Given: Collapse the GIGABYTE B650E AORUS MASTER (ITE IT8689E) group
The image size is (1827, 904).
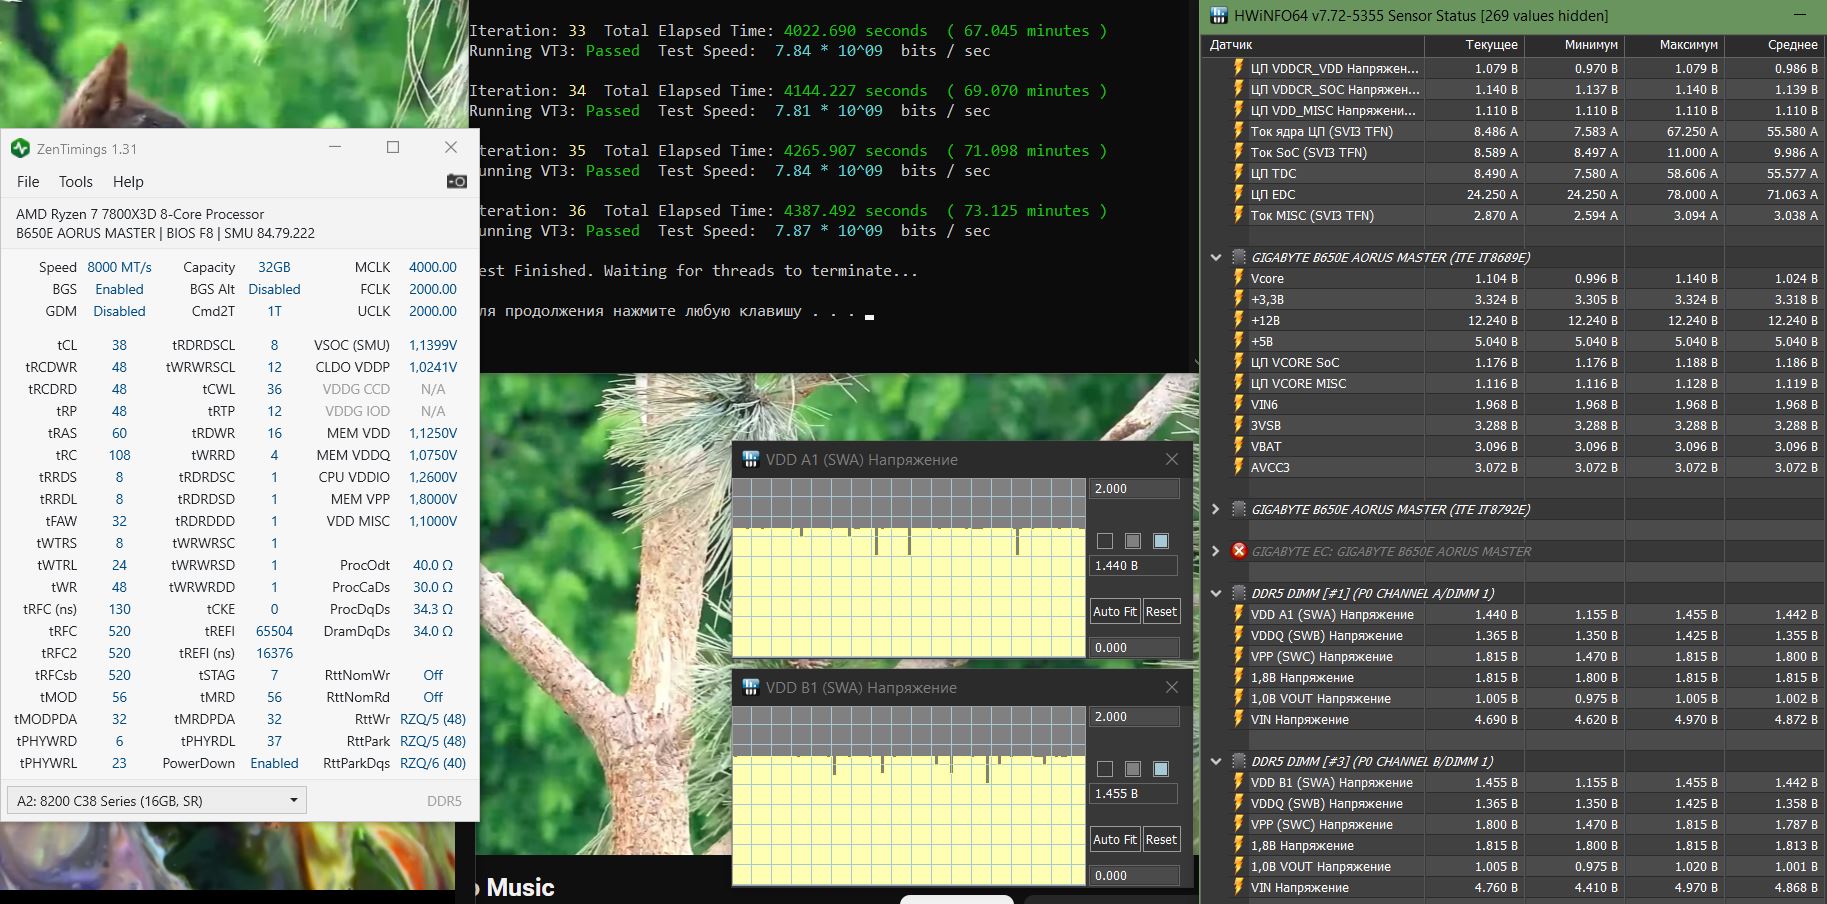Looking at the screenshot, I should click(x=1216, y=257).
